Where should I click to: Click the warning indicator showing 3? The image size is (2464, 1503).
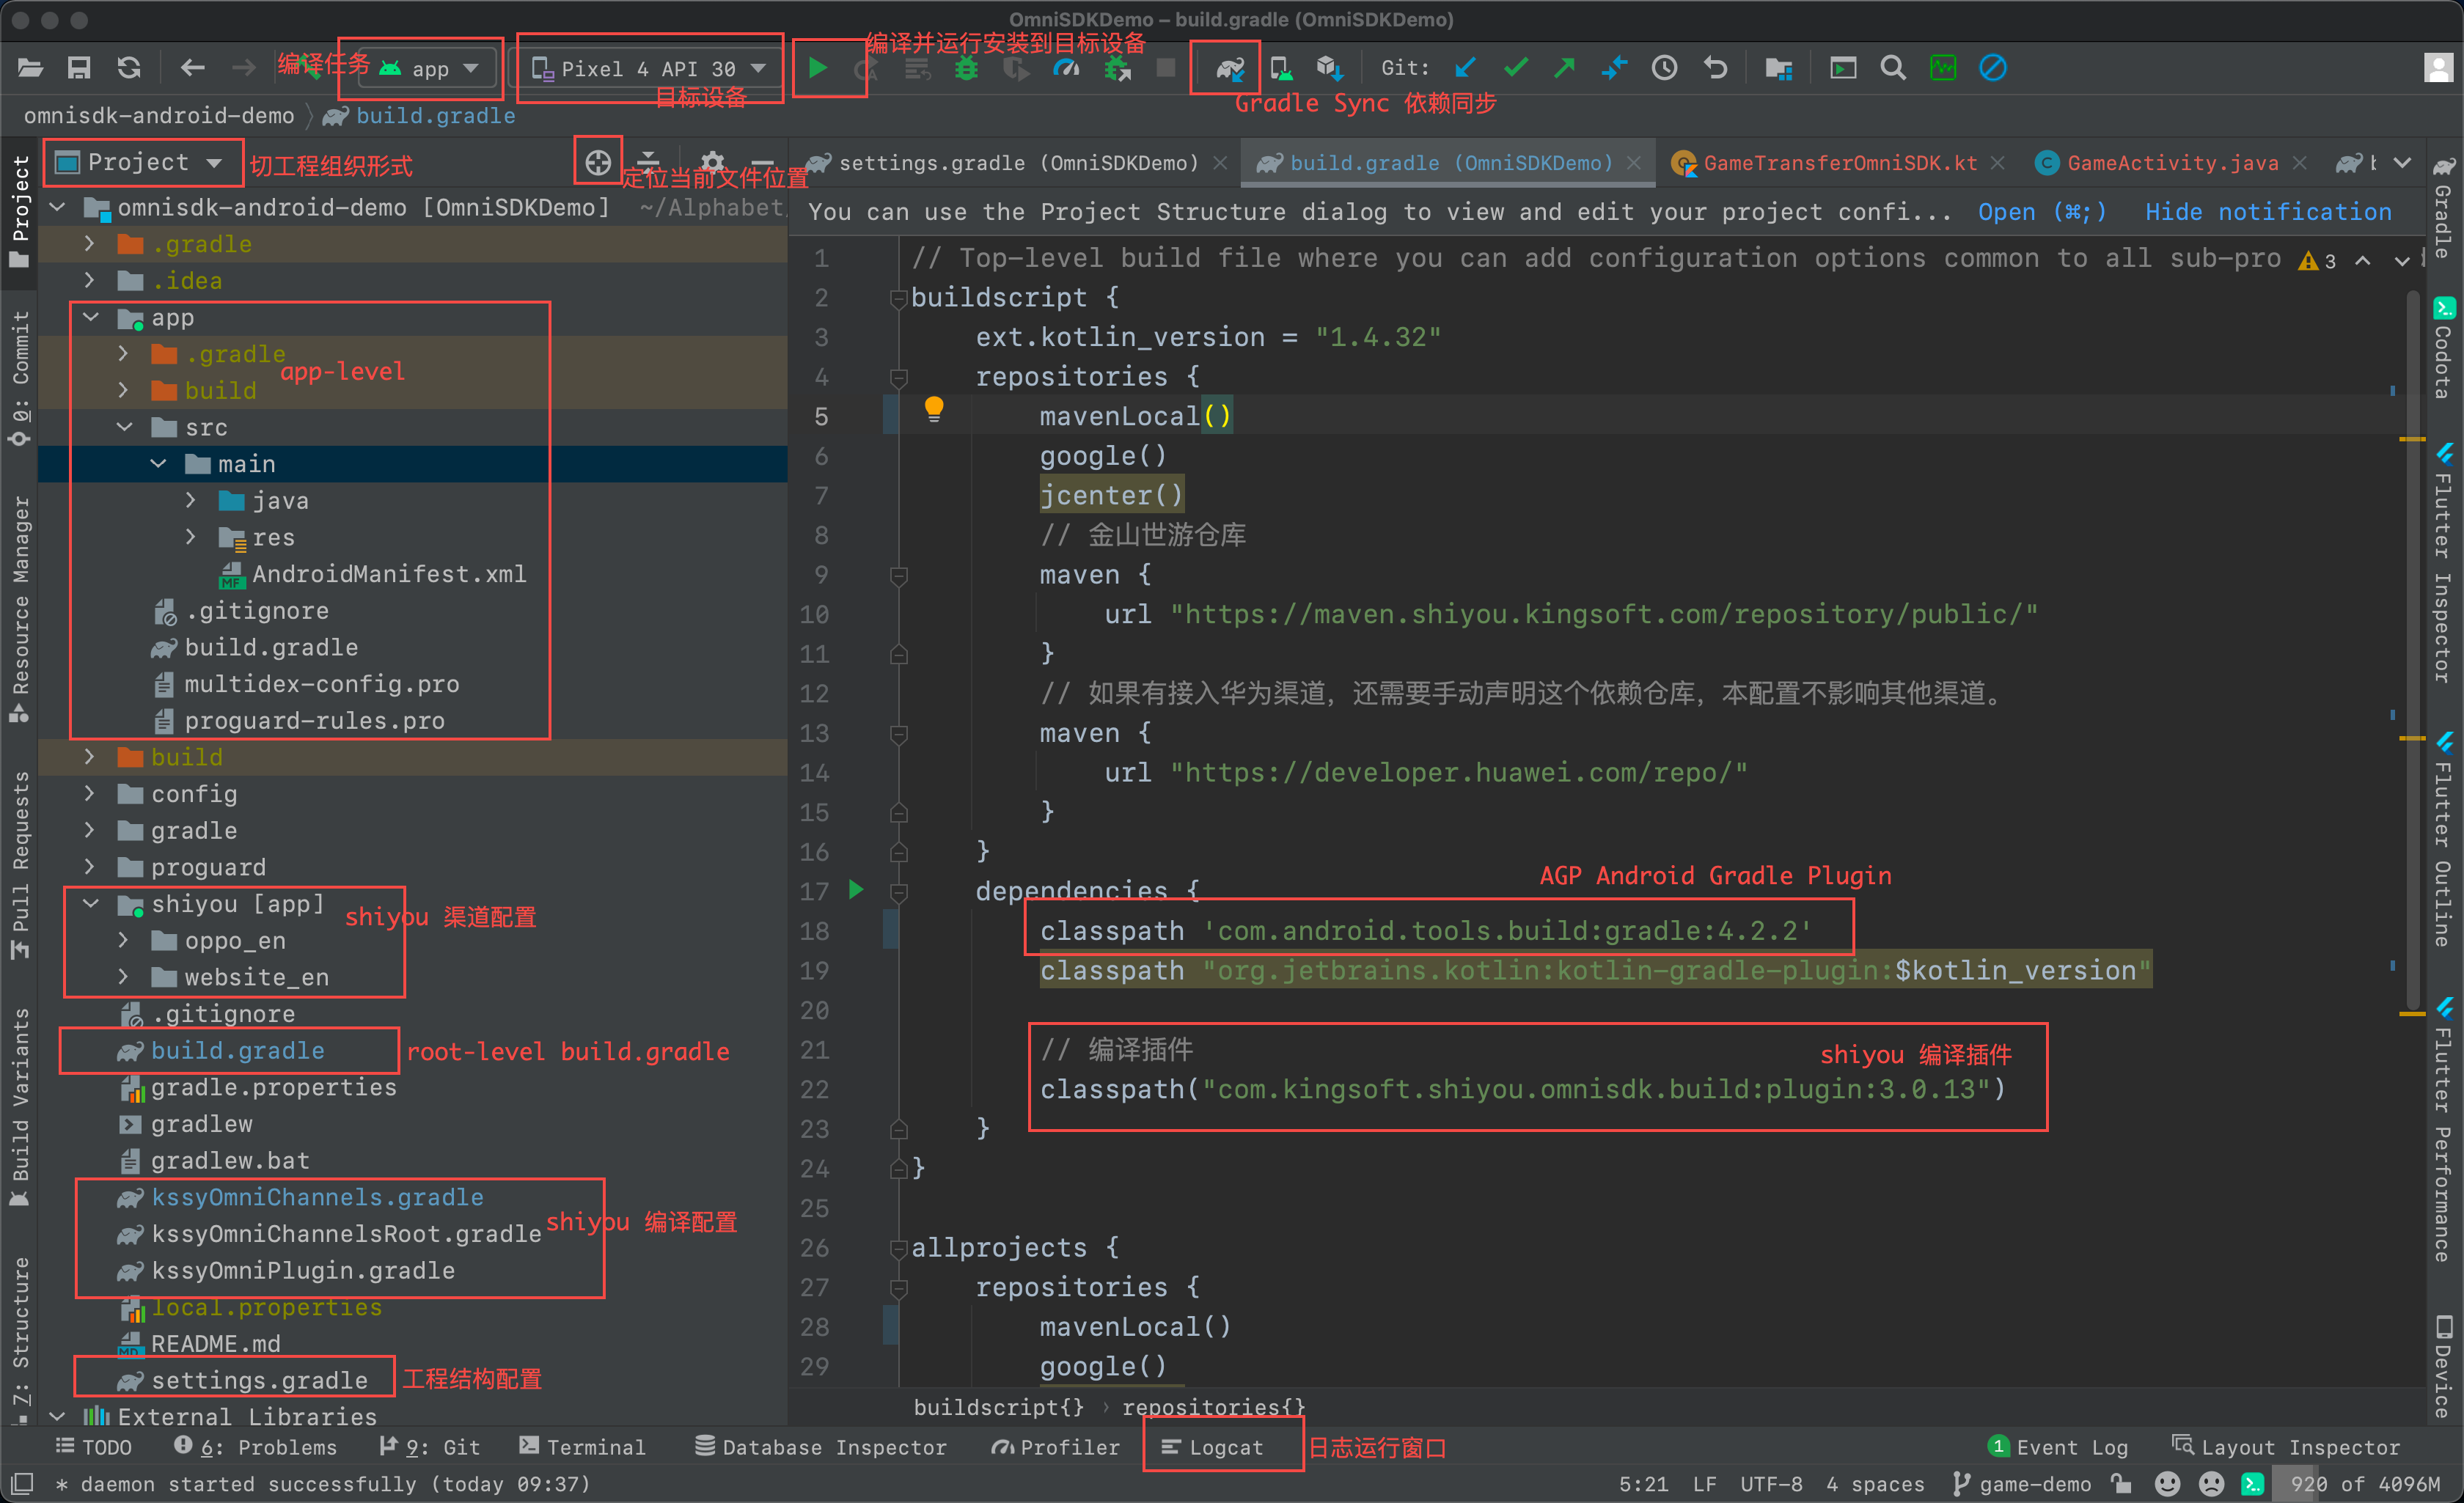pos(2317,260)
